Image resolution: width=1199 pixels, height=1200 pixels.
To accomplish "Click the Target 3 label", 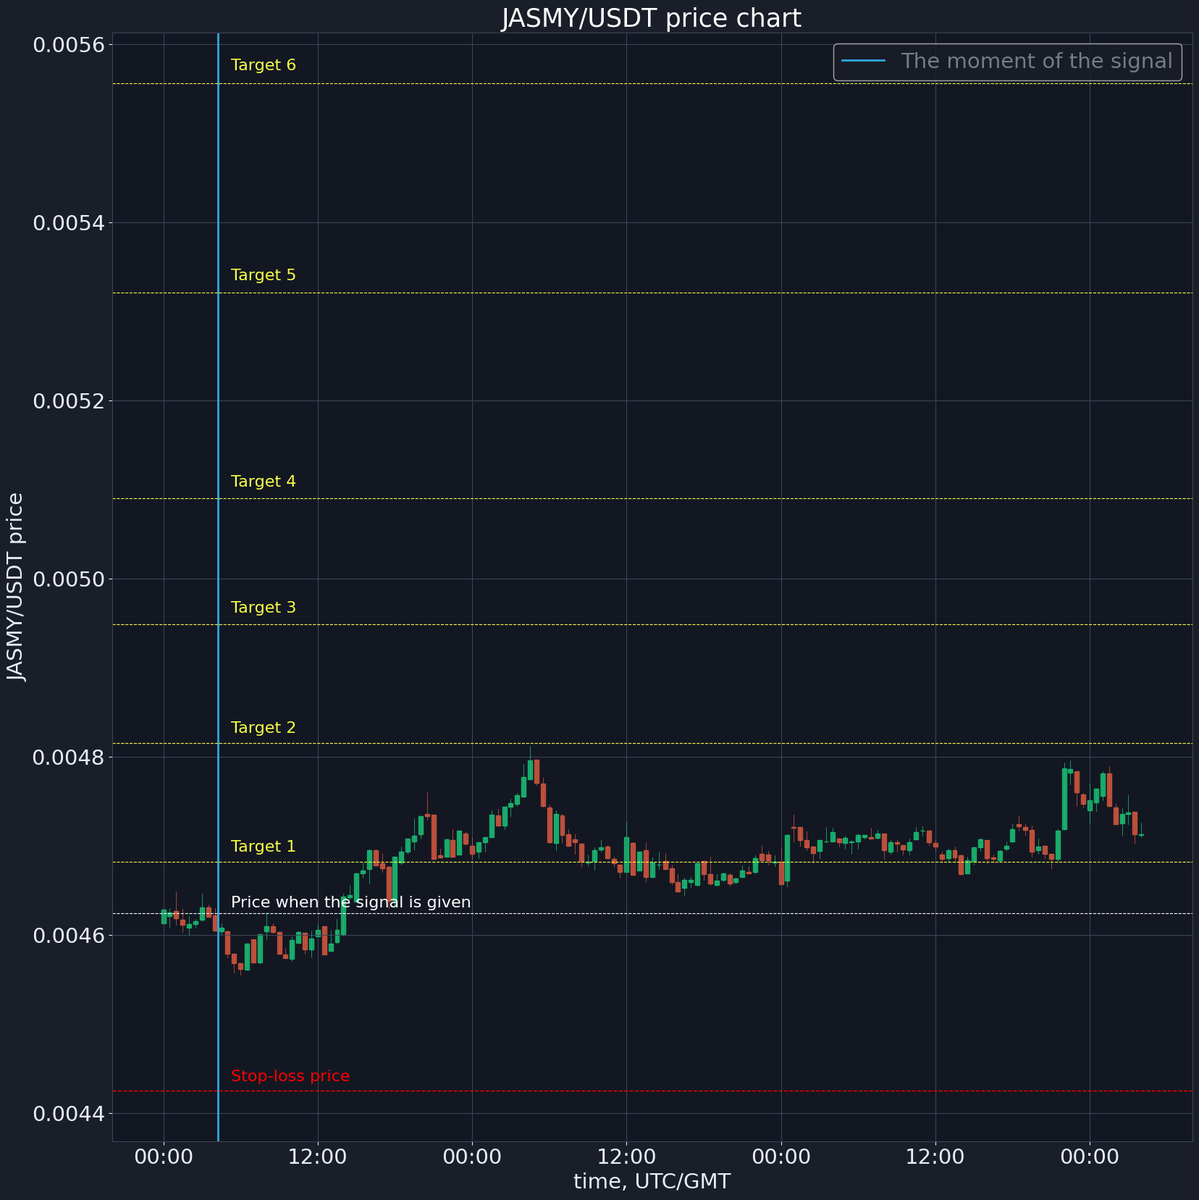I will (262, 607).
